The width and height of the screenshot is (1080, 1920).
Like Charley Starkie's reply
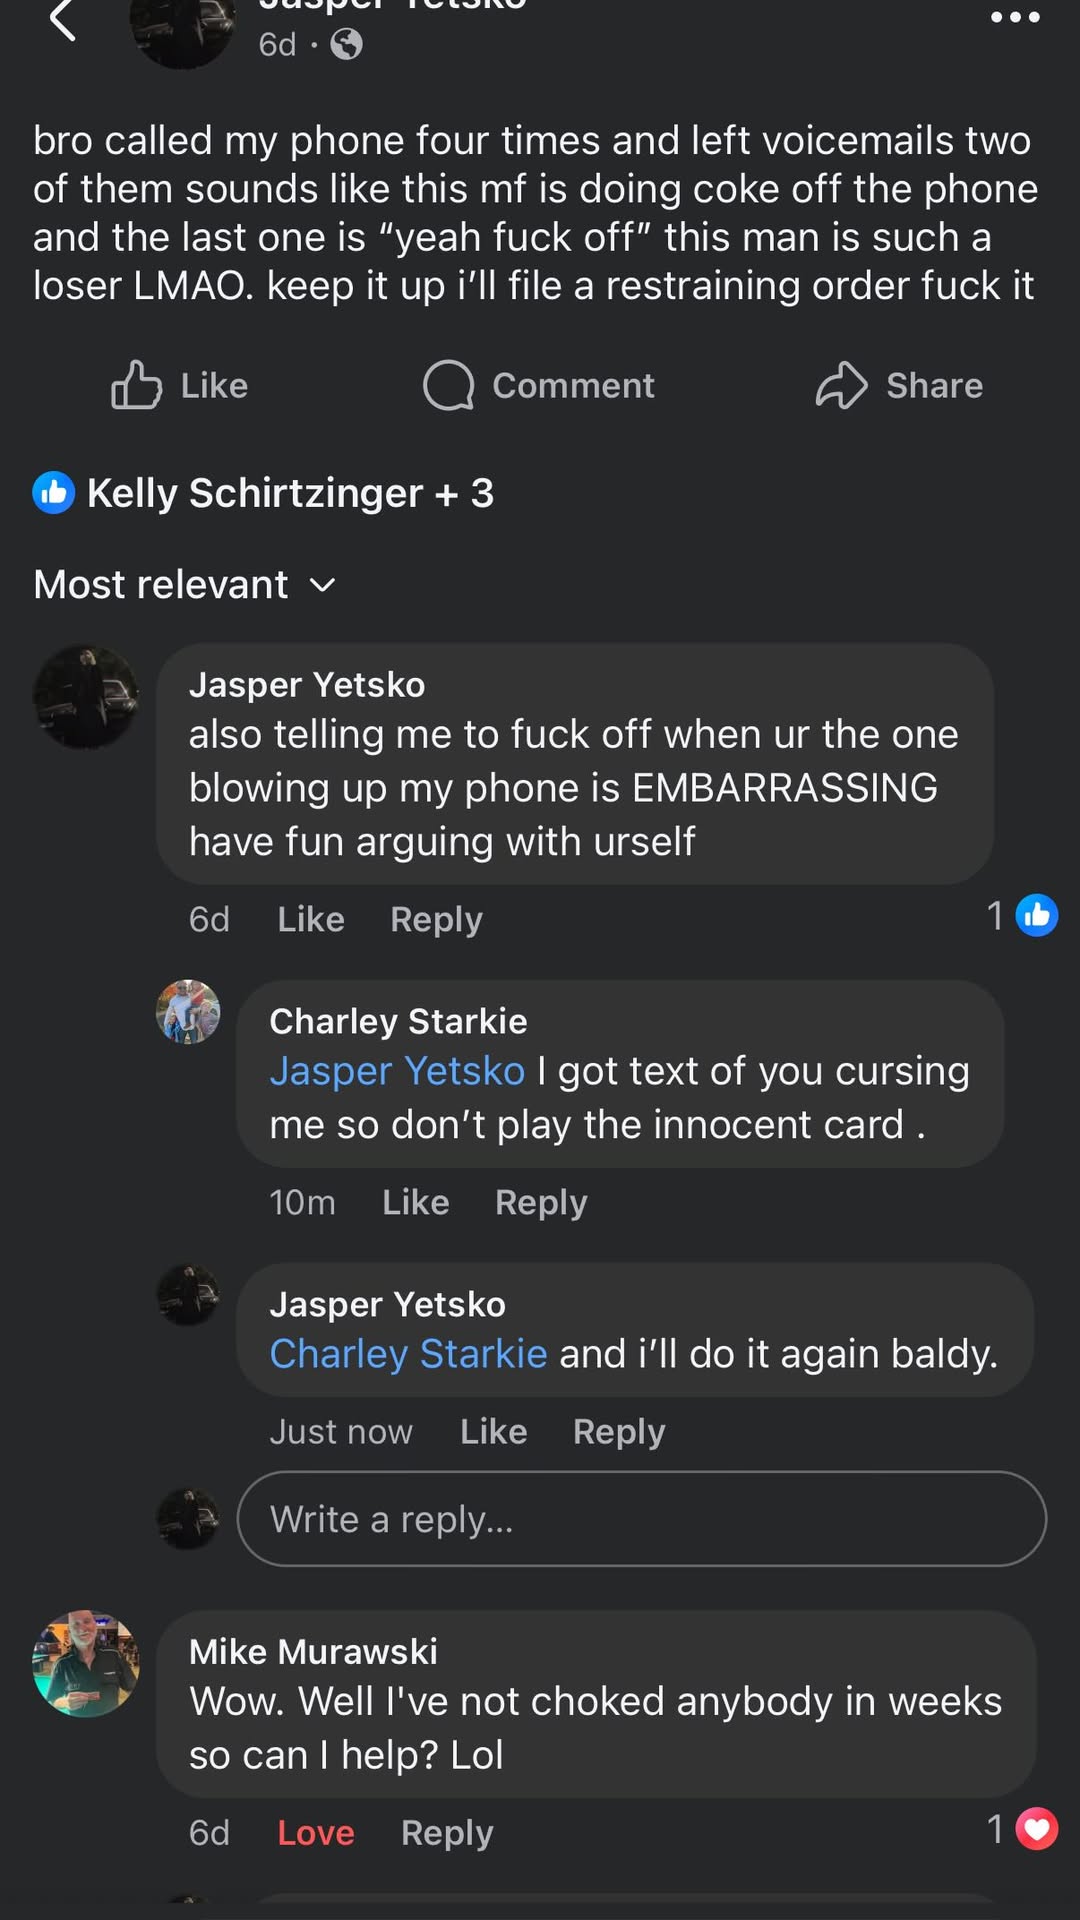coord(415,1202)
